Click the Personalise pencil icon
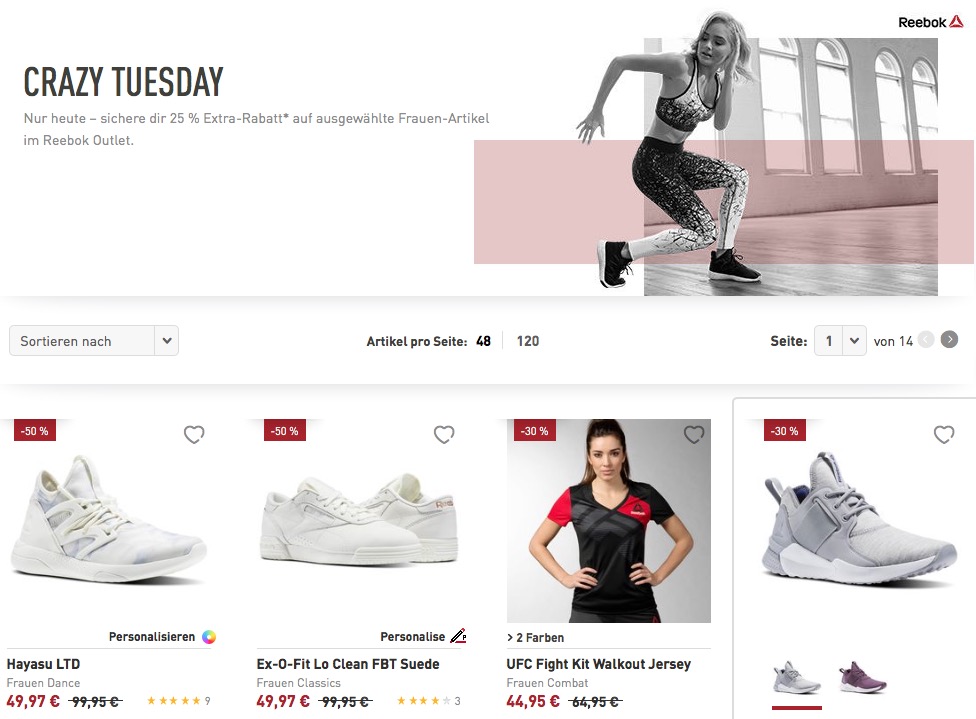This screenshot has width=976, height=719. point(458,636)
